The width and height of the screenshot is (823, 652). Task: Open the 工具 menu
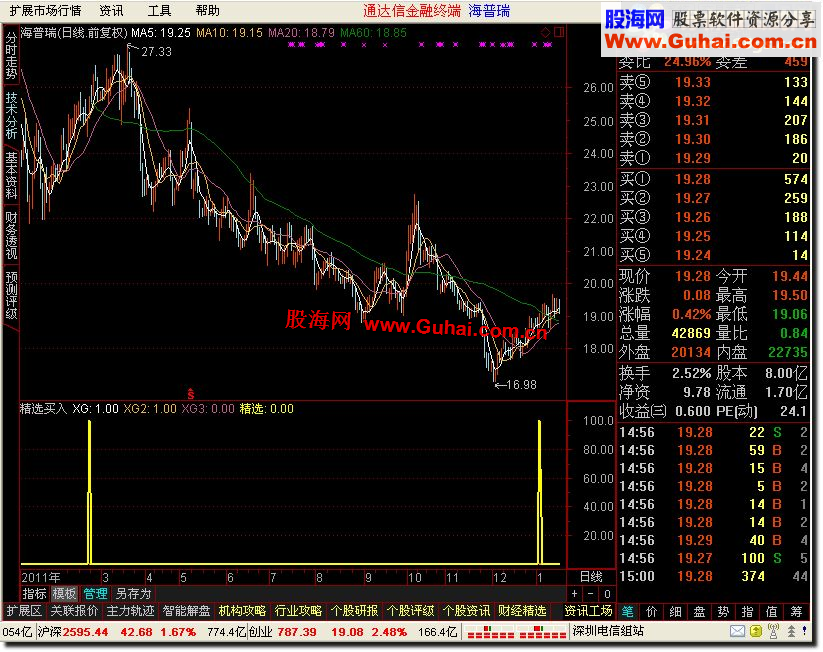click(x=159, y=10)
